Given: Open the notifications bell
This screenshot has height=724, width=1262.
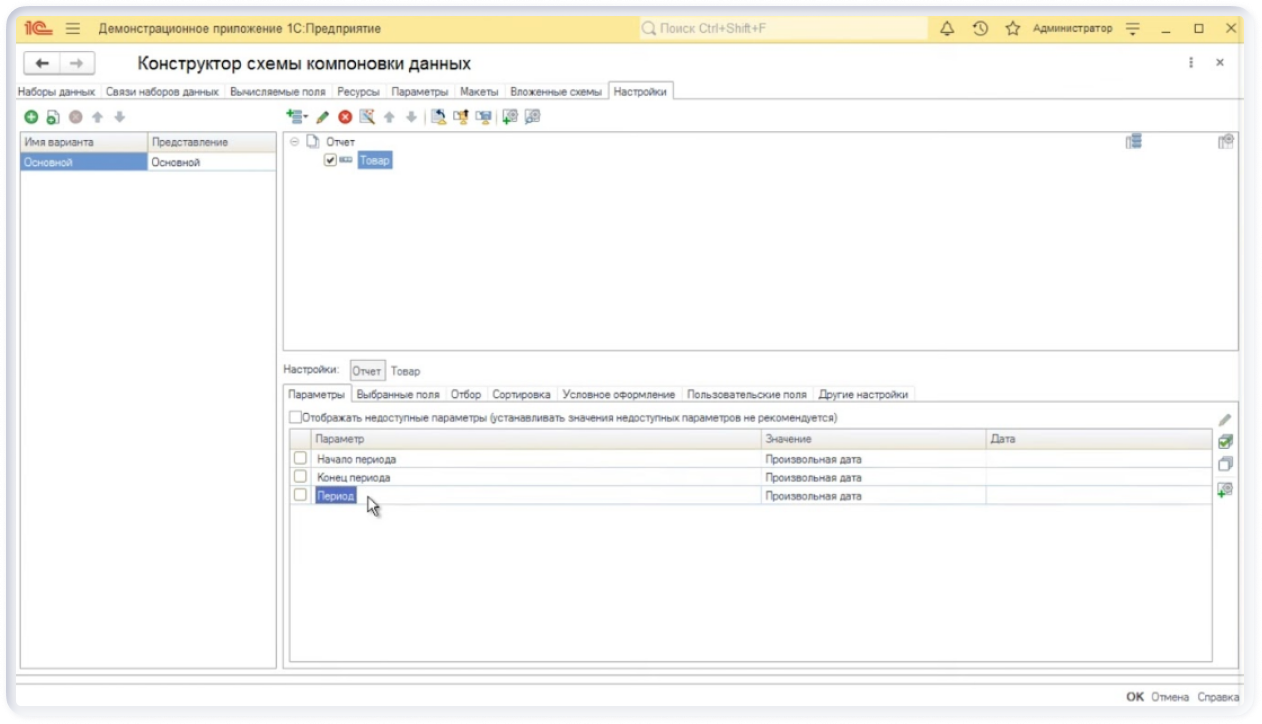Looking at the screenshot, I should (948, 29).
